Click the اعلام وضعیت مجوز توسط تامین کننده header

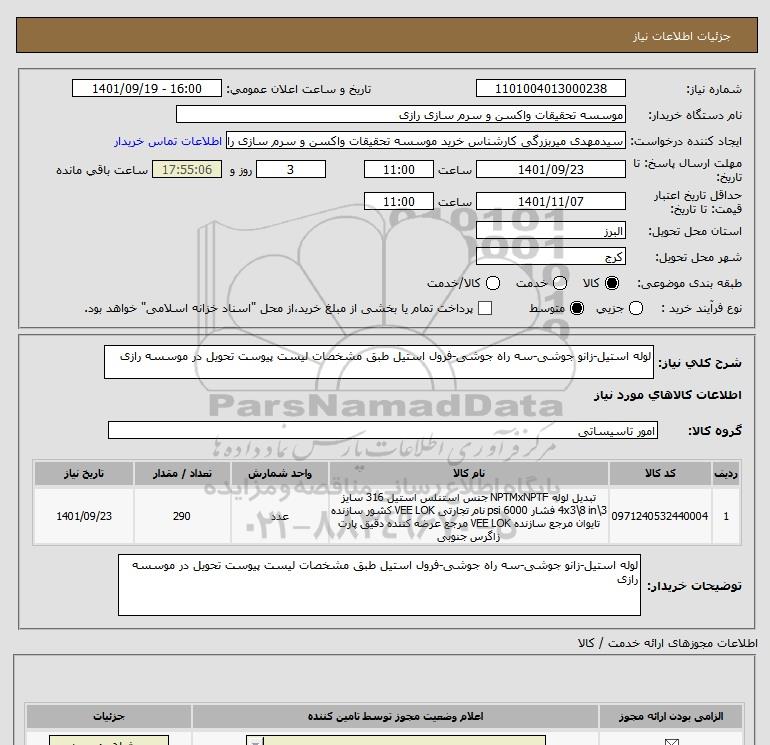[x=395, y=717]
